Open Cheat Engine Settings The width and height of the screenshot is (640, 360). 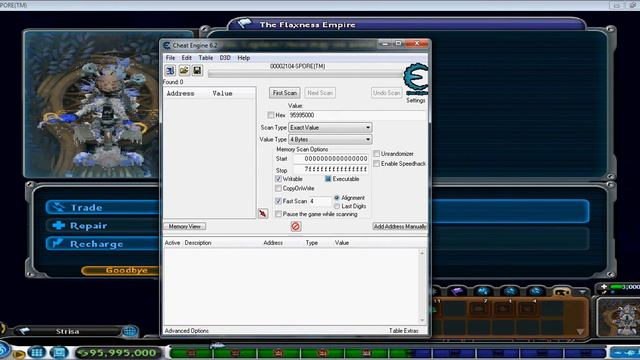click(416, 100)
